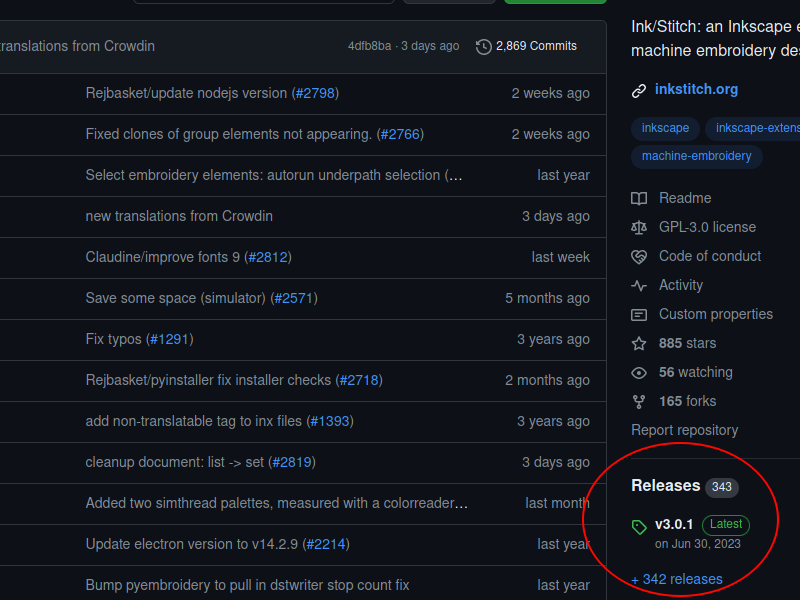Click the link chain icon beside inkstitch.org

tap(639, 91)
